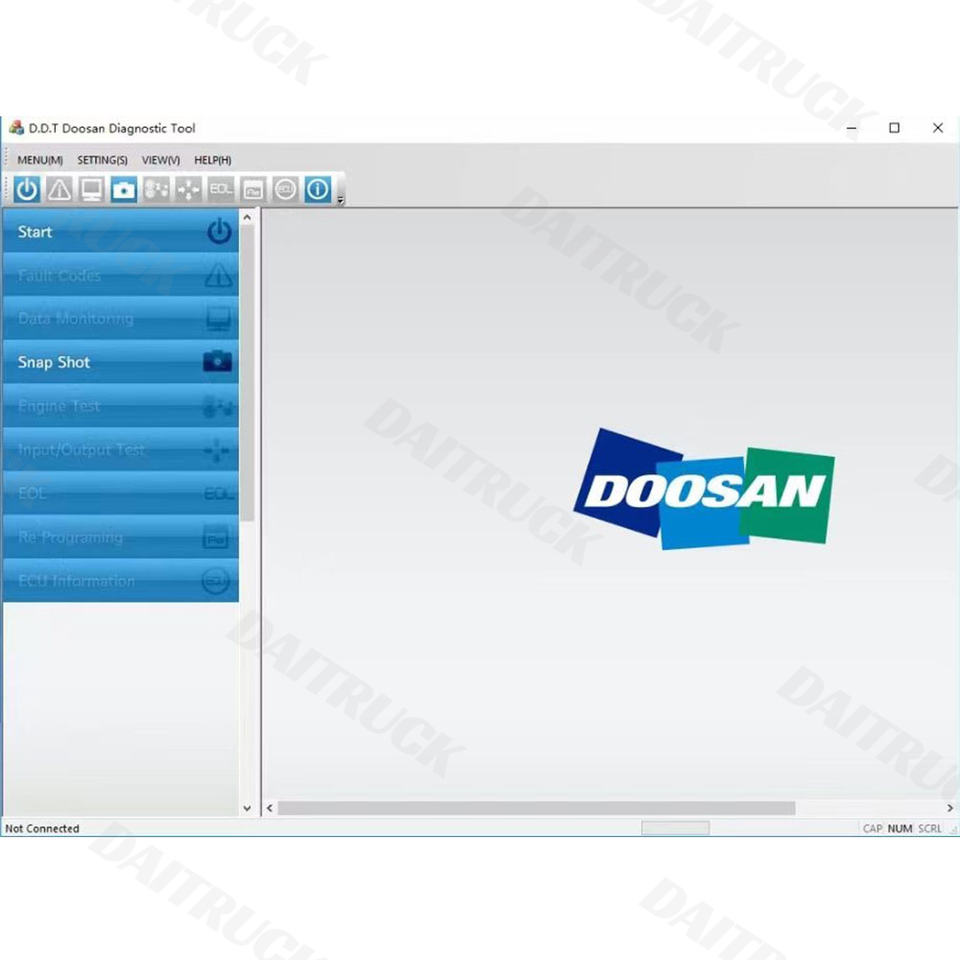Select Snap Shot in the side panel

(x=121, y=362)
